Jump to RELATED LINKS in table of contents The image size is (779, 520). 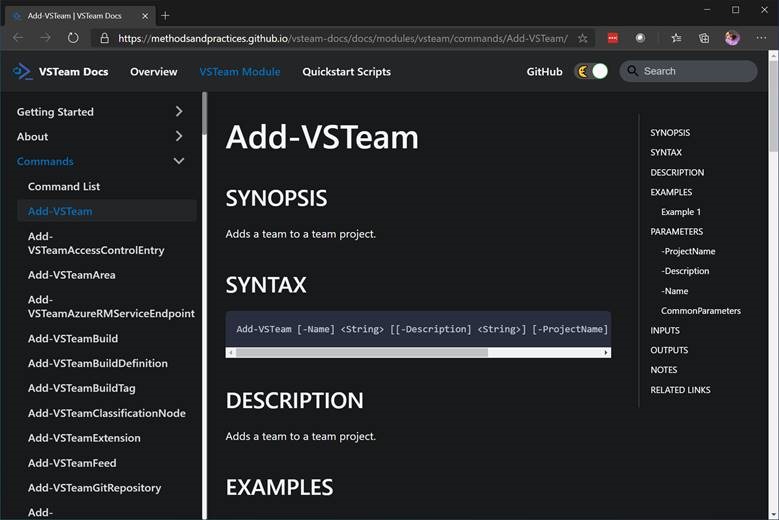pyautogui.click(x=680, y=390)
